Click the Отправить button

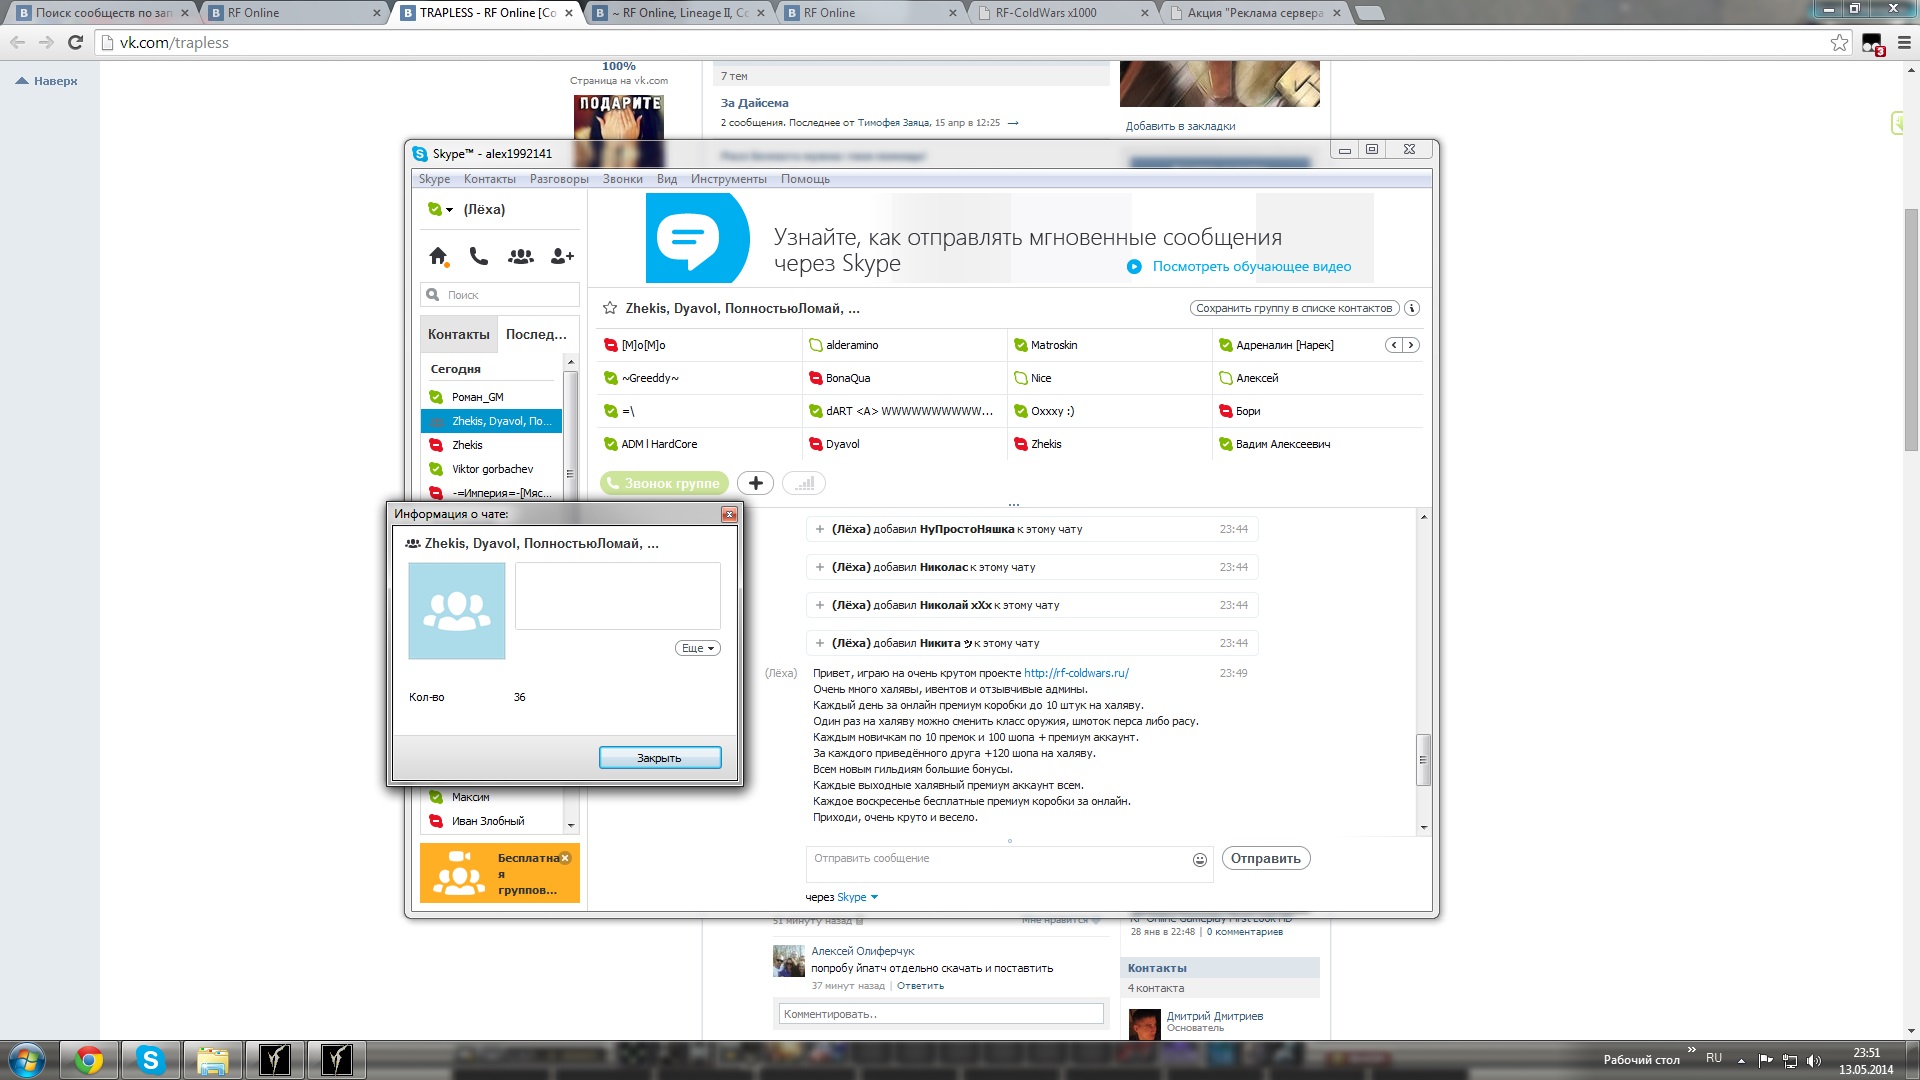pyautogui.click(x=1265, y=858)
